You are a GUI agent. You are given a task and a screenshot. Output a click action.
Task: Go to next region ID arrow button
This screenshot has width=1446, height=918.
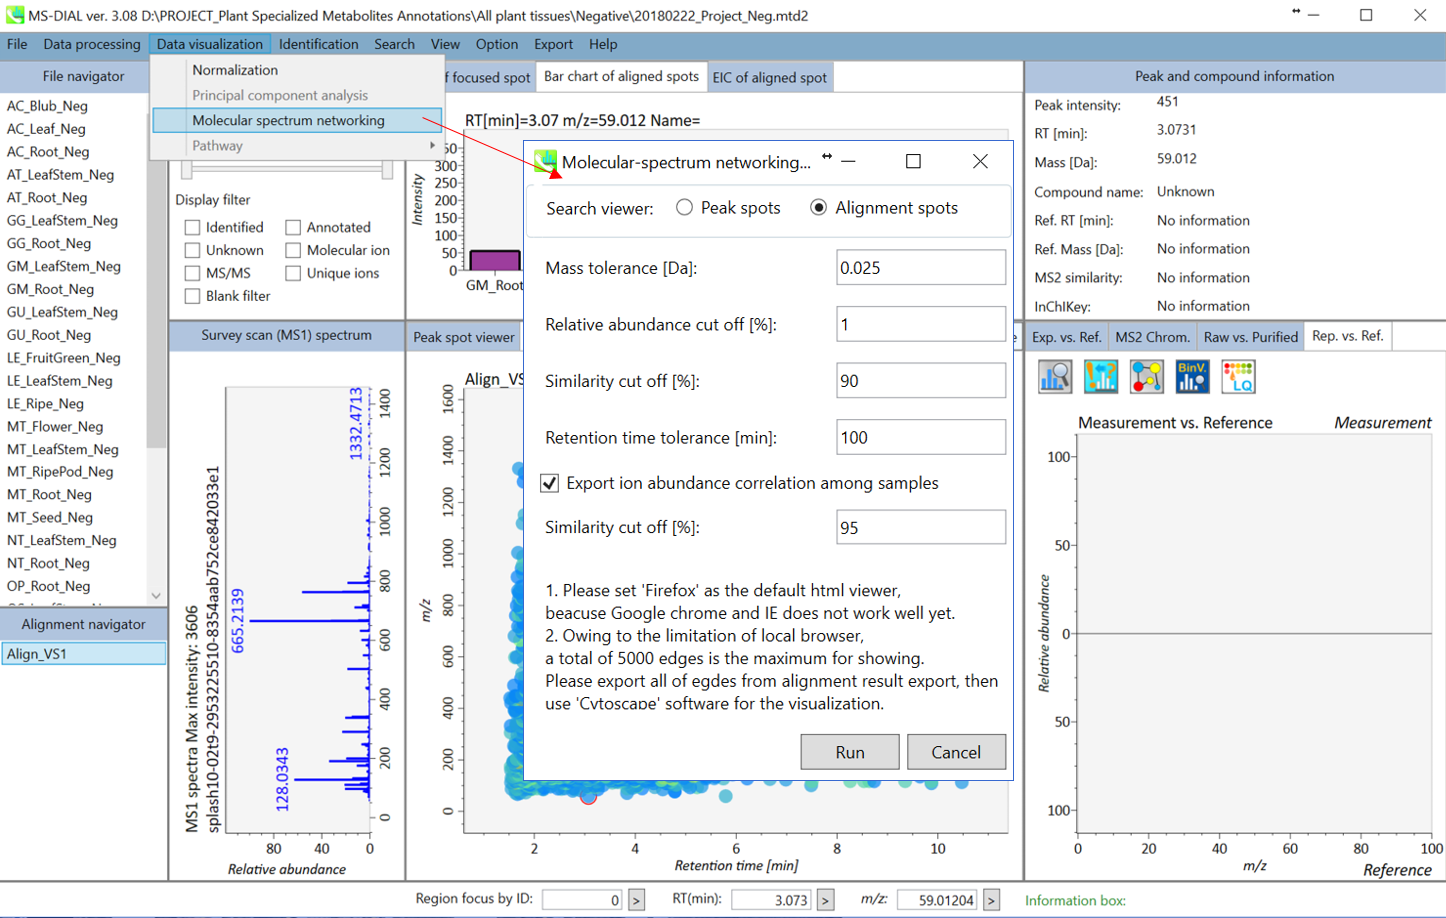click(636, 901)
